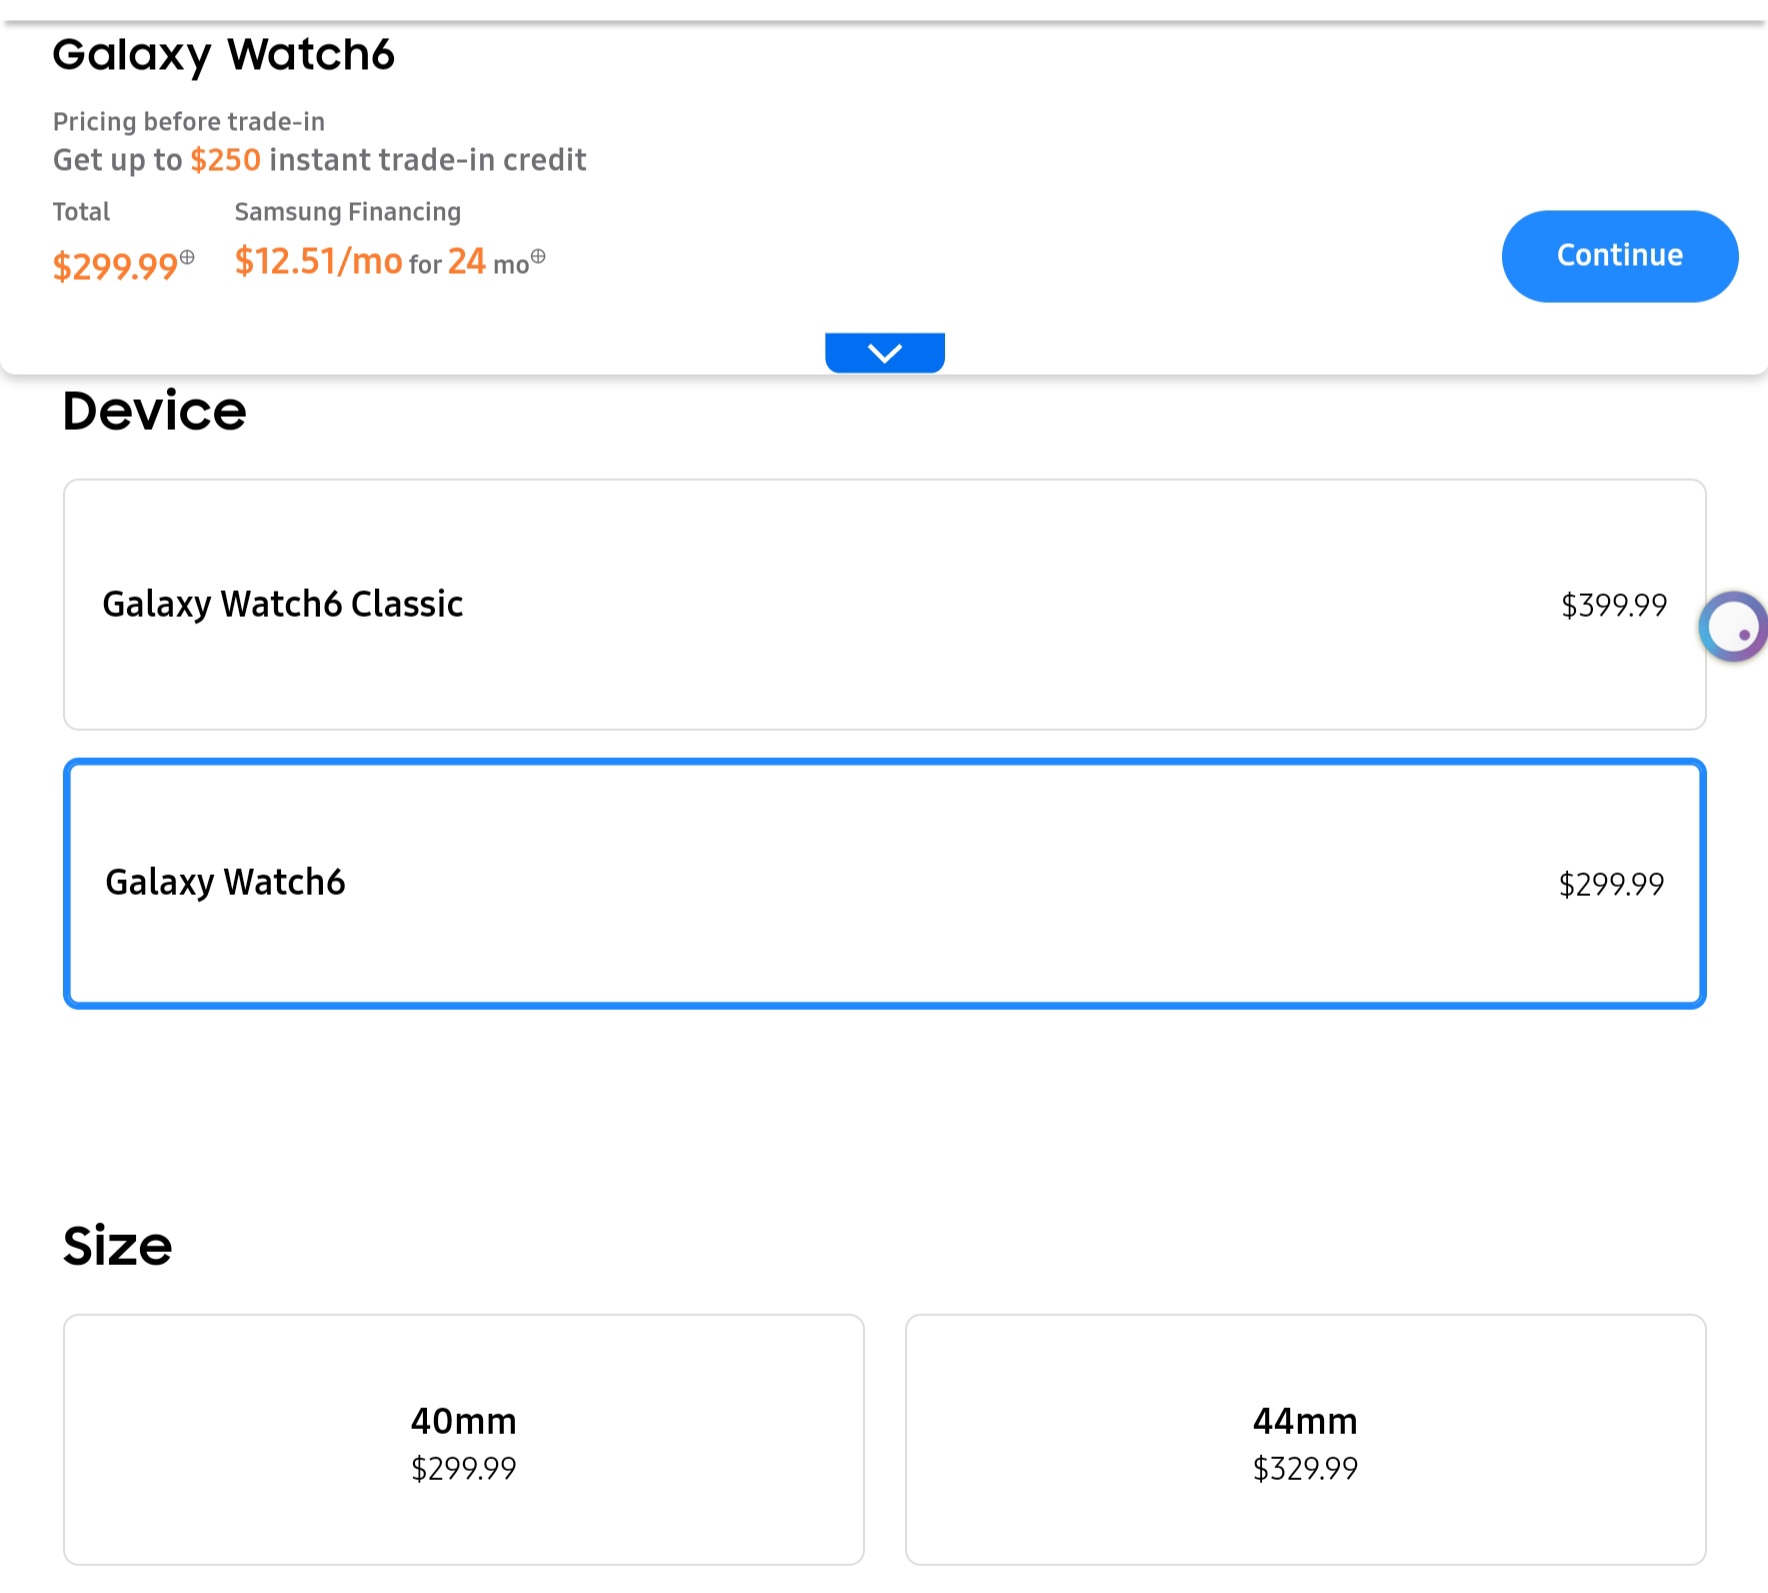Image resolution: width=1768 pixels, height=1593 pixels.
Task: Choose the Galaxy Watch6 $299.99 device card
Action: coord(884,884)
